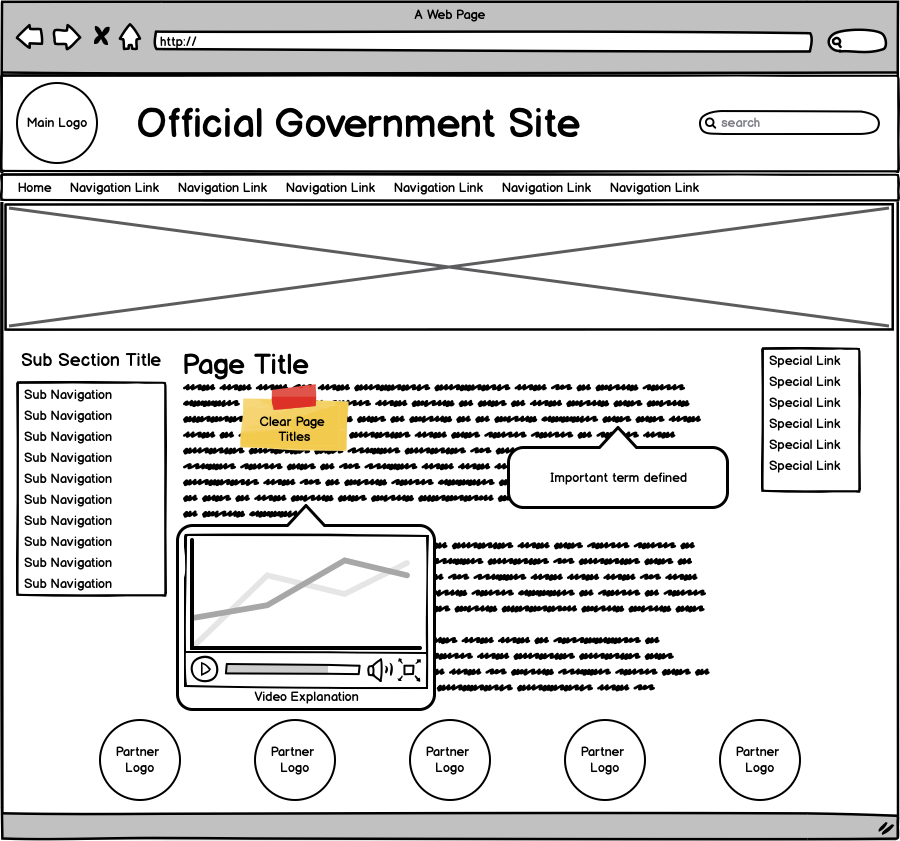Go to the browser home icon
900x841 pixels.
pyautogui.click(x=130, y=38)
